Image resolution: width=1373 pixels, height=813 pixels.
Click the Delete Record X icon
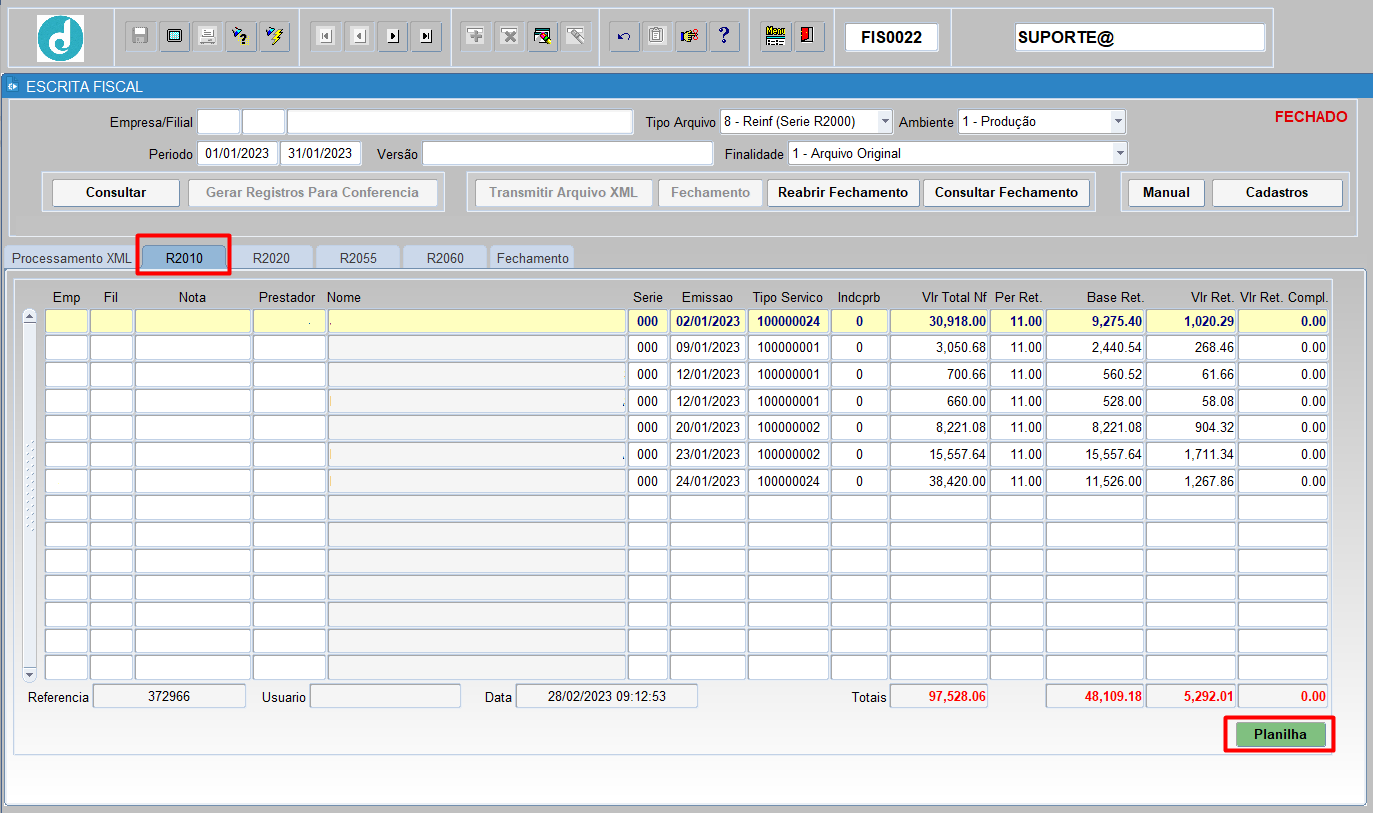pyautogui.click(x=509, y=37)
